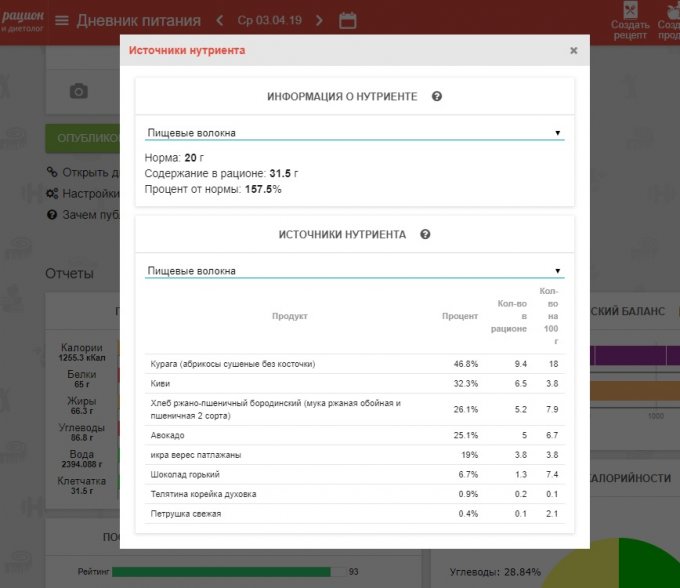Click the Рацион logo
Viewport: 680px width, 588px height.
click(22, 18)
